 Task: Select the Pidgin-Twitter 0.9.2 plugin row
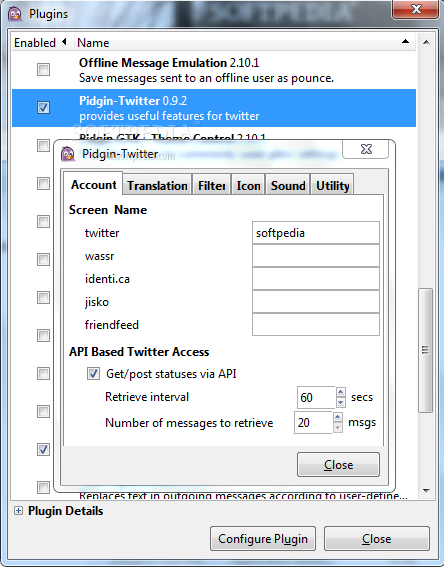click(214, 108)
